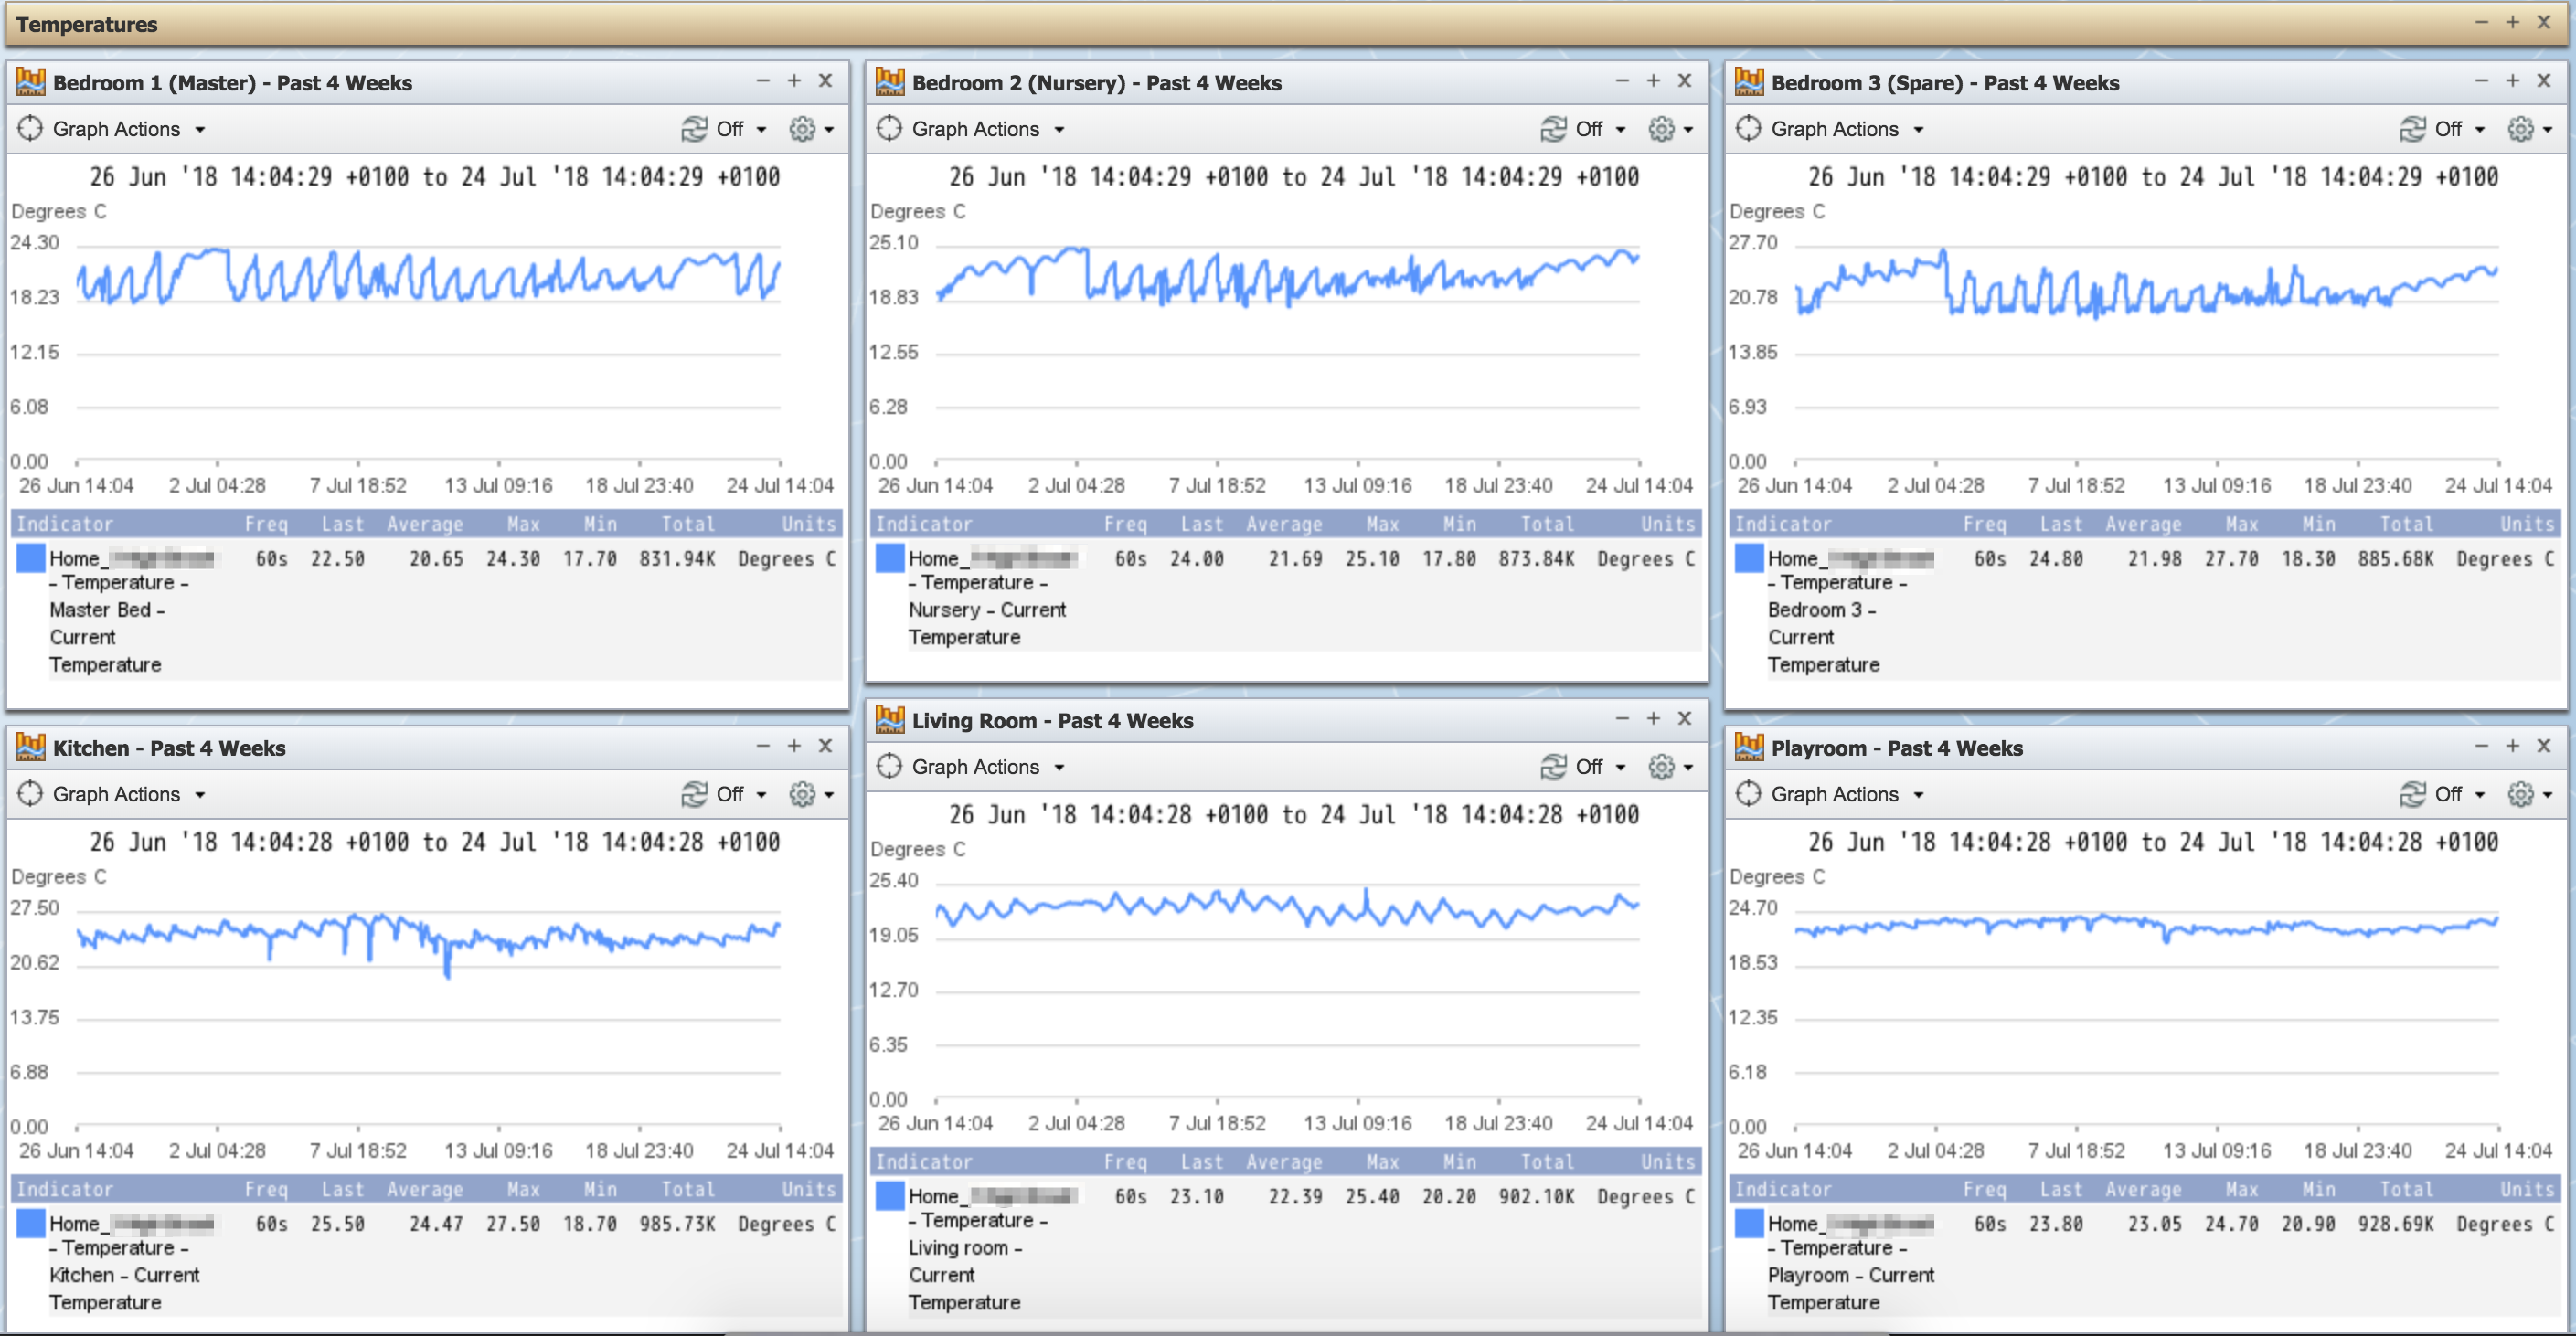The width and height of the screenshot is (2576, 1336).
Task: Click the refresh icon in Bedroom 3 (Spare) panel
Action: click(2413, 129)
